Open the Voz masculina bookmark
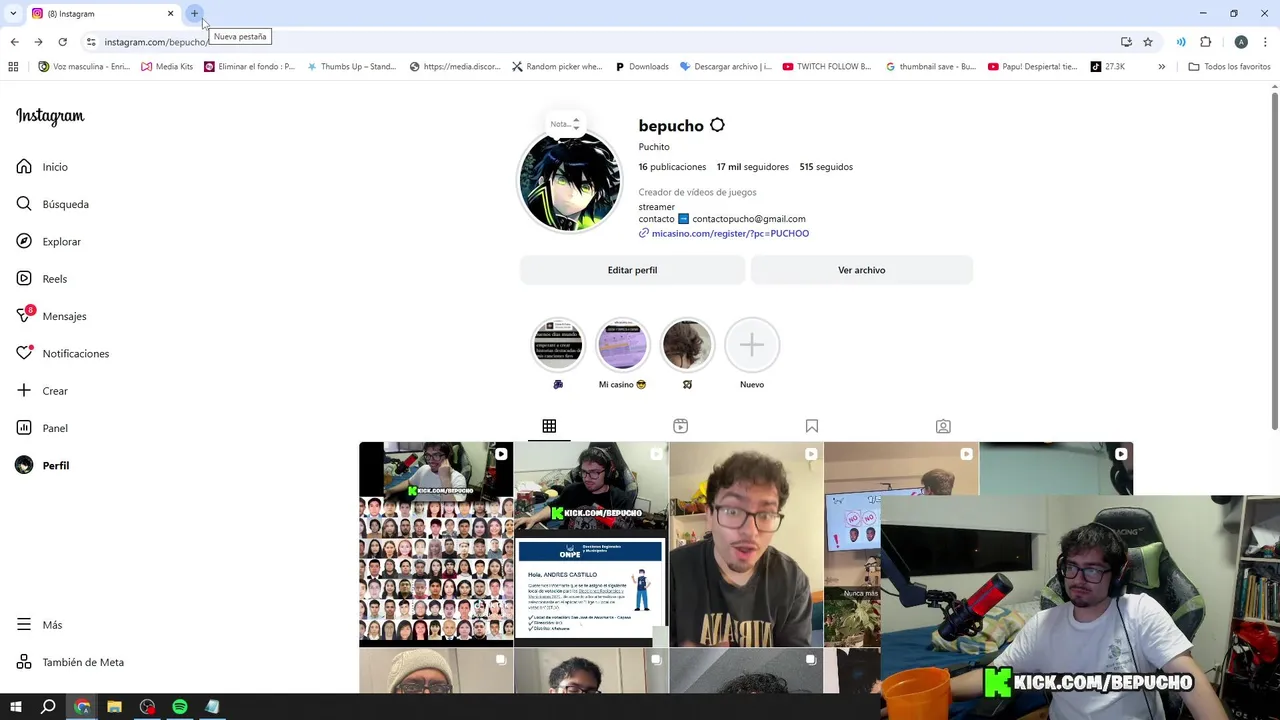The height and width of the screenshot is (720, 1280). 84,67
